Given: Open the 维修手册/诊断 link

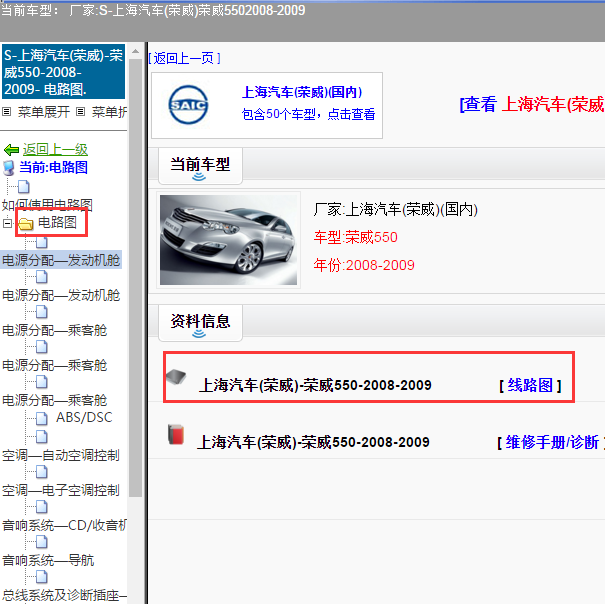Looking at the screenshot, I should tap(552, 442).
